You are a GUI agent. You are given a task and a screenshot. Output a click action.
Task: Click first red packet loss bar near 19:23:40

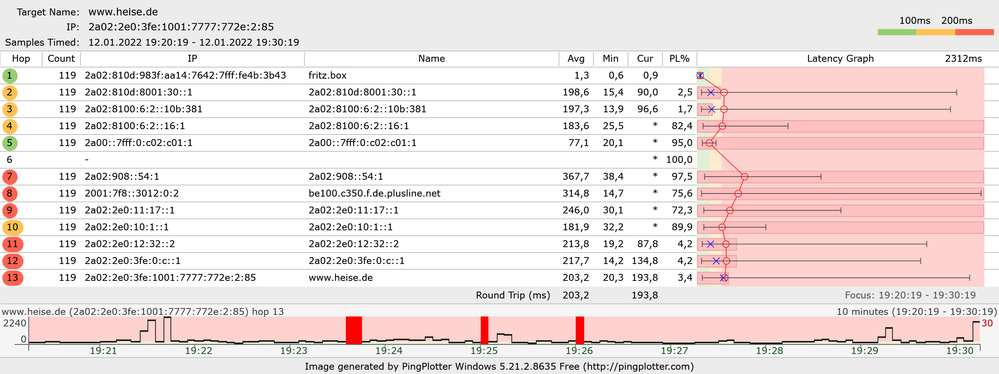(354, 330)
